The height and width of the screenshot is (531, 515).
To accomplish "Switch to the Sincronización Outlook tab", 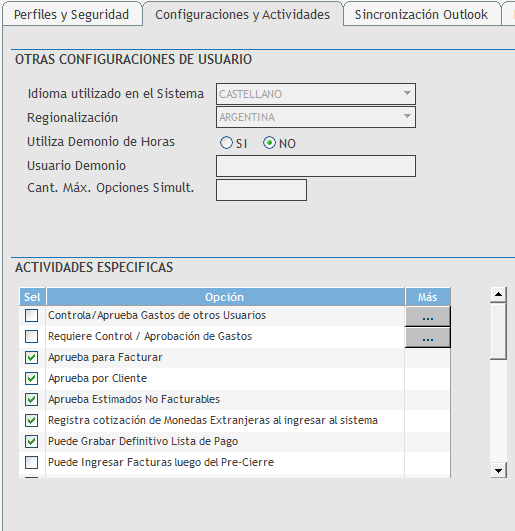I will click(x=421, y=15).
